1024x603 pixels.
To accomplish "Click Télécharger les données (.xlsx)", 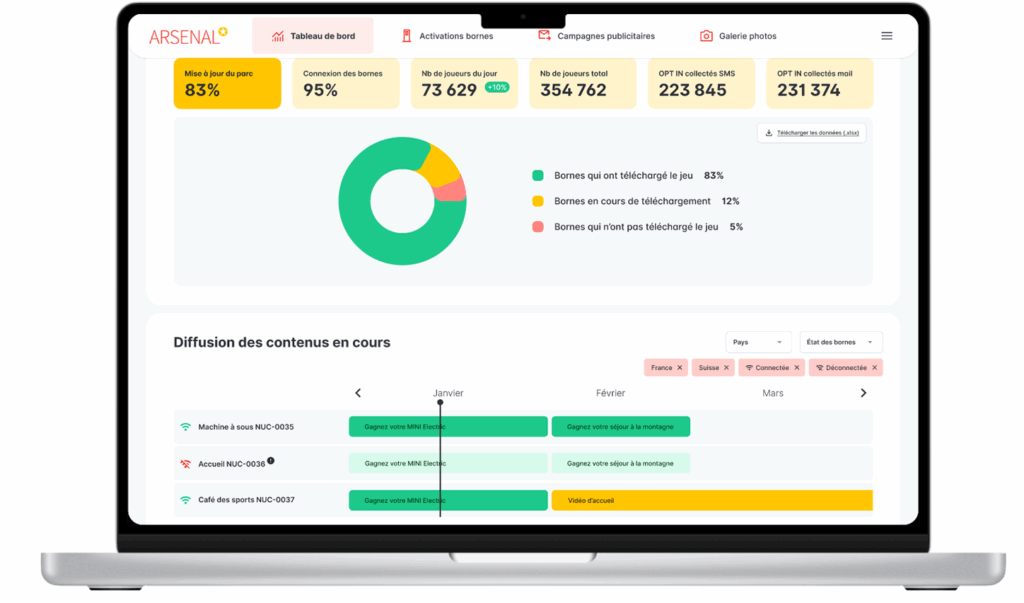I will [x=811, y=132].
